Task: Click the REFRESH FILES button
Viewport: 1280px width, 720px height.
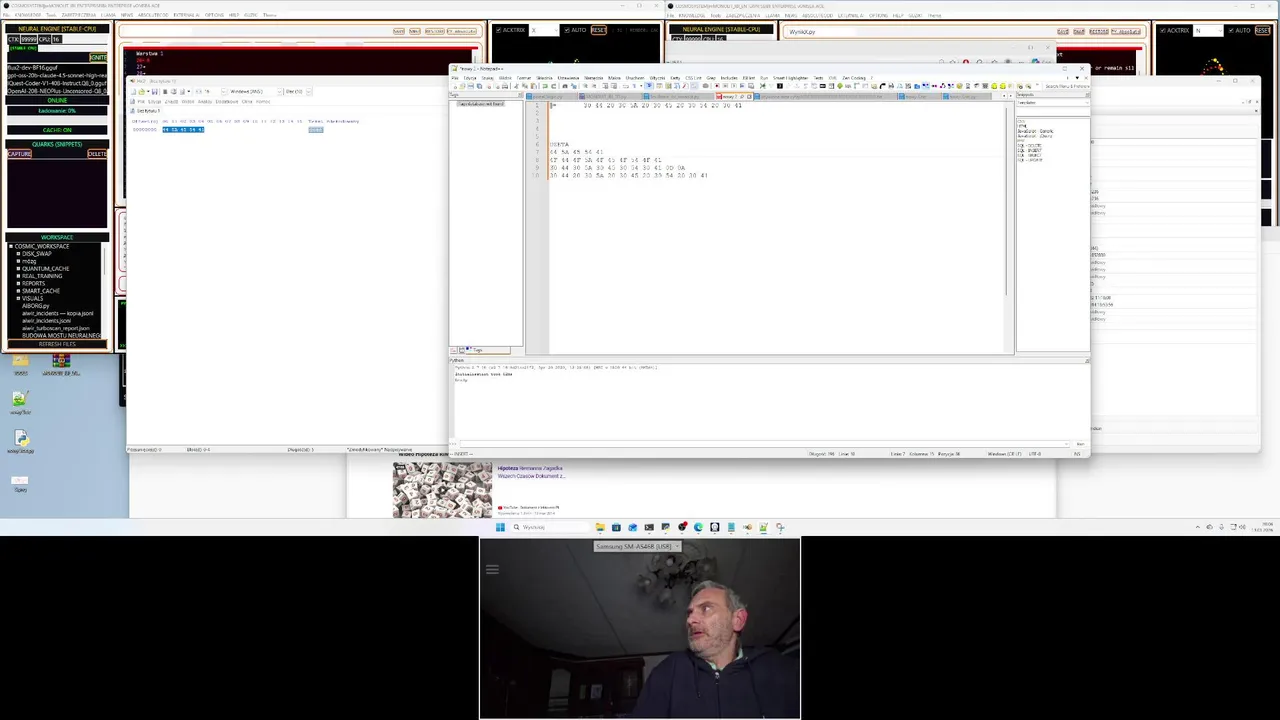Action: [x=57, y=344]
